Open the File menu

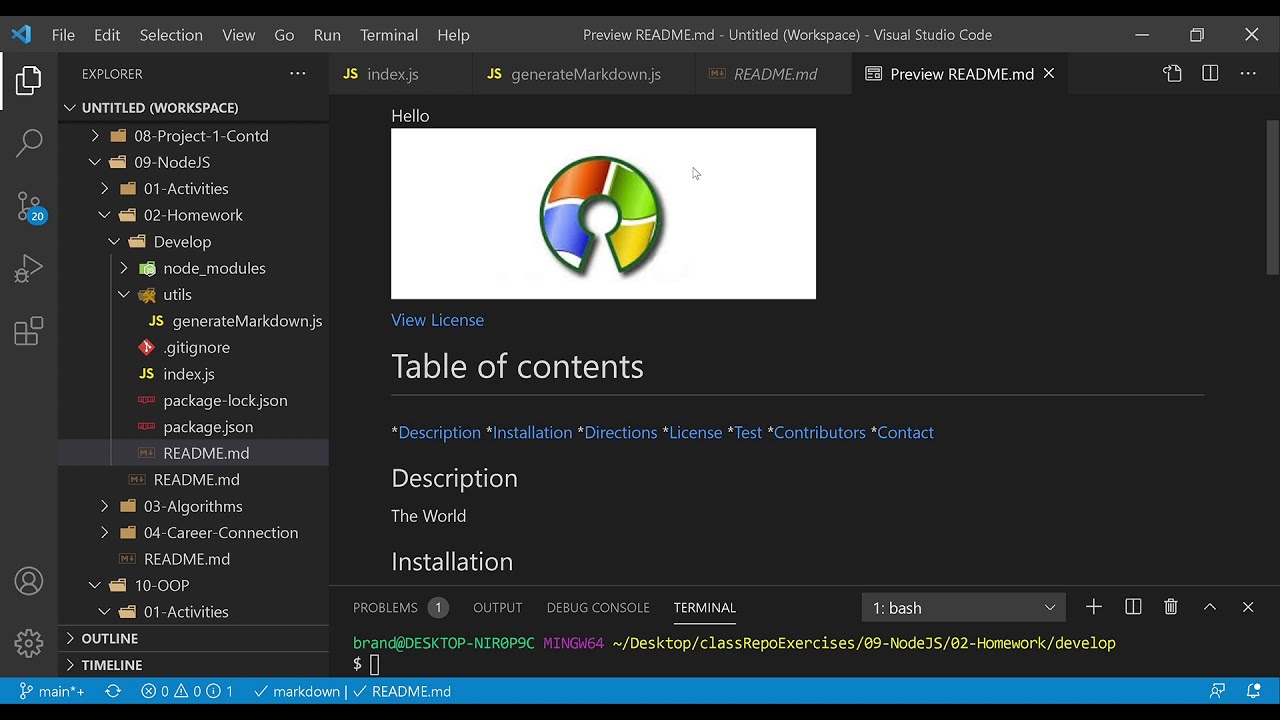pyautogui.click(x=63, y=35)
